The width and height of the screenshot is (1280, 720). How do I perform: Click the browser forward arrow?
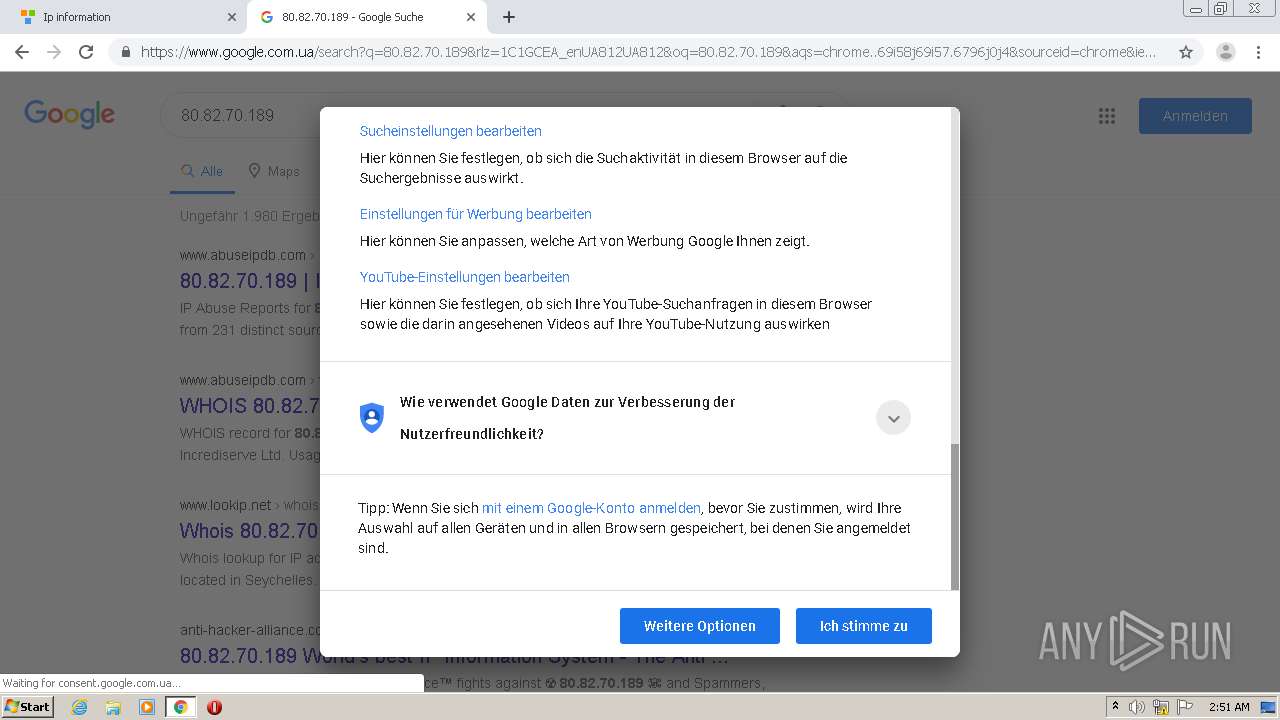[x=54, y=52]
